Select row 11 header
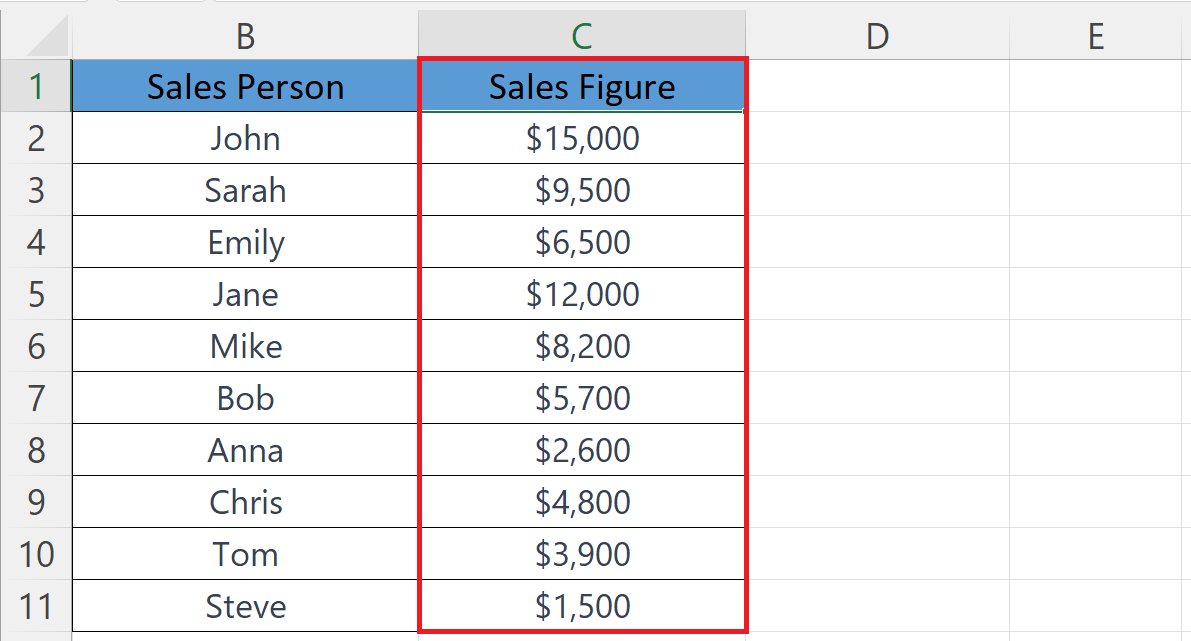This screenshot has height=641, width=1191. 36,606
